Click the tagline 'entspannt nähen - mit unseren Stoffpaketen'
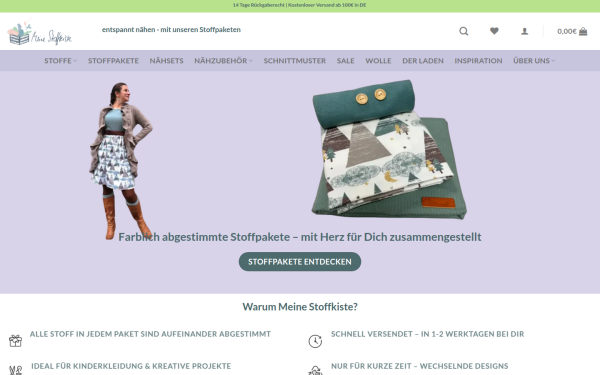The width and height of the screenshot is (600, 375). tap(171, 29)
